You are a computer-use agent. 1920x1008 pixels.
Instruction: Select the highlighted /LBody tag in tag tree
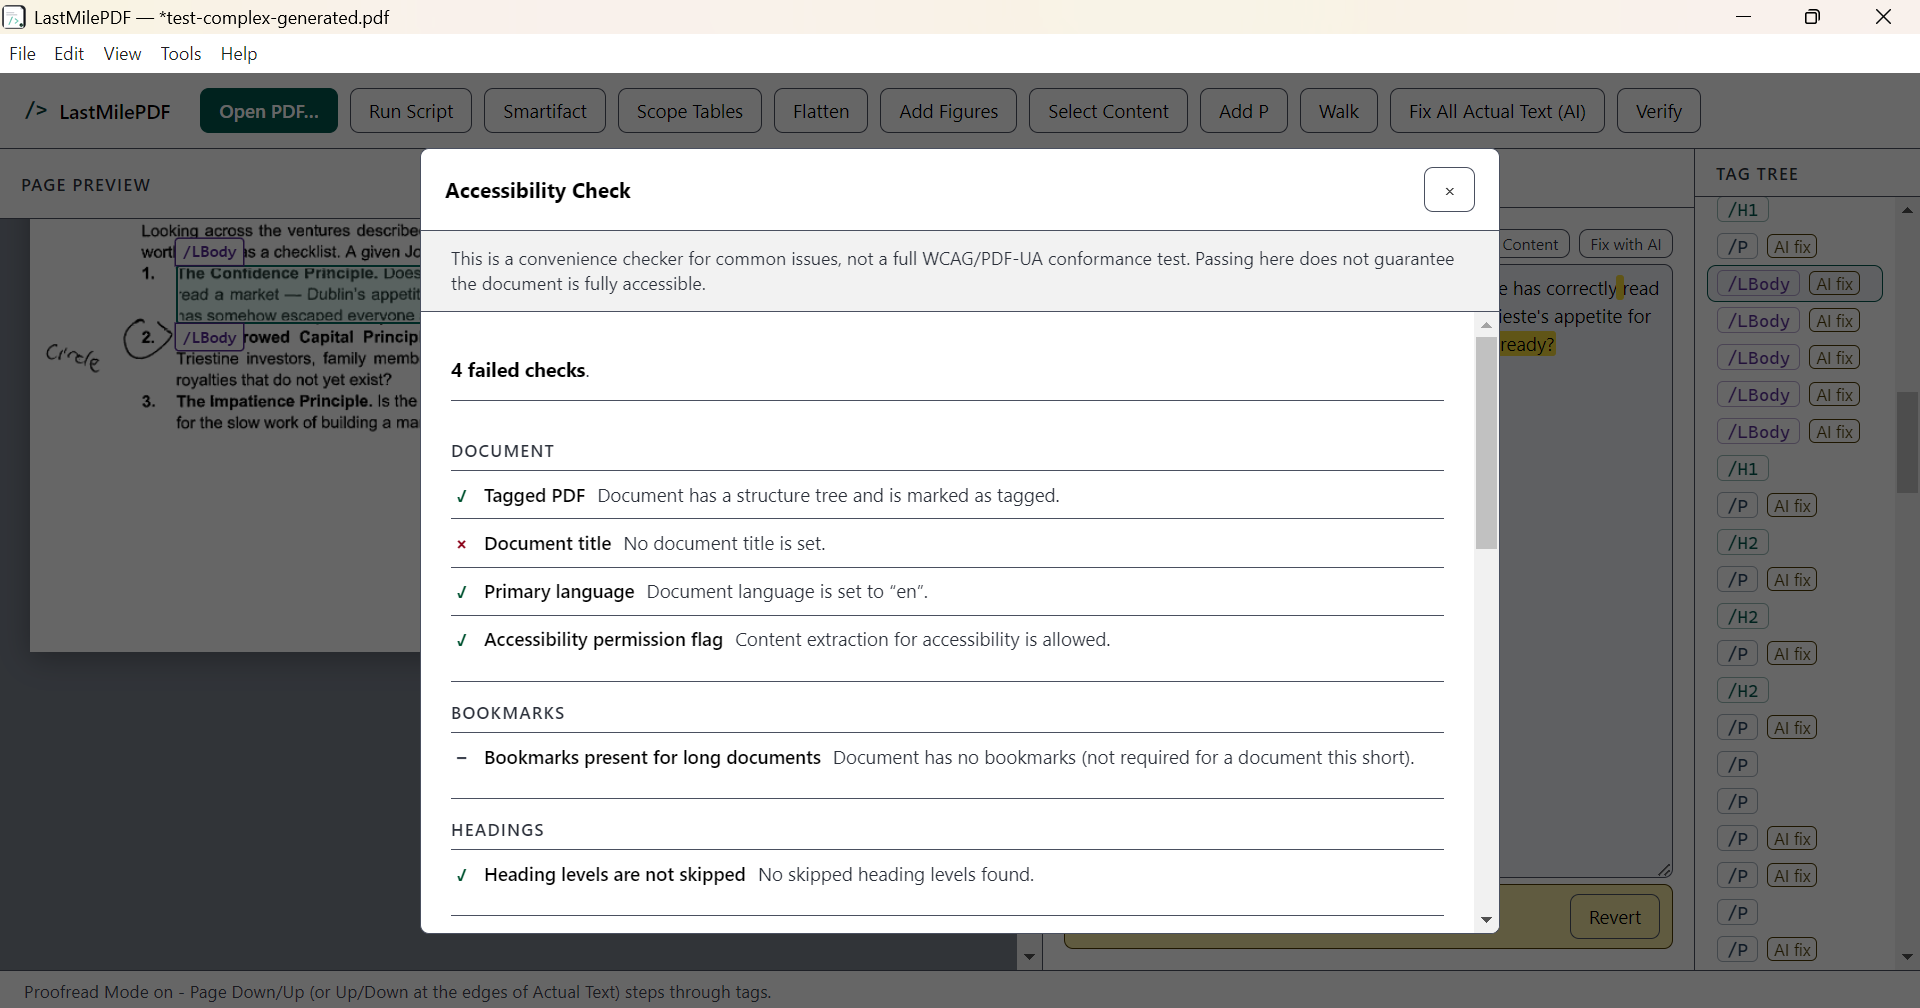[x=1759, y=284]
